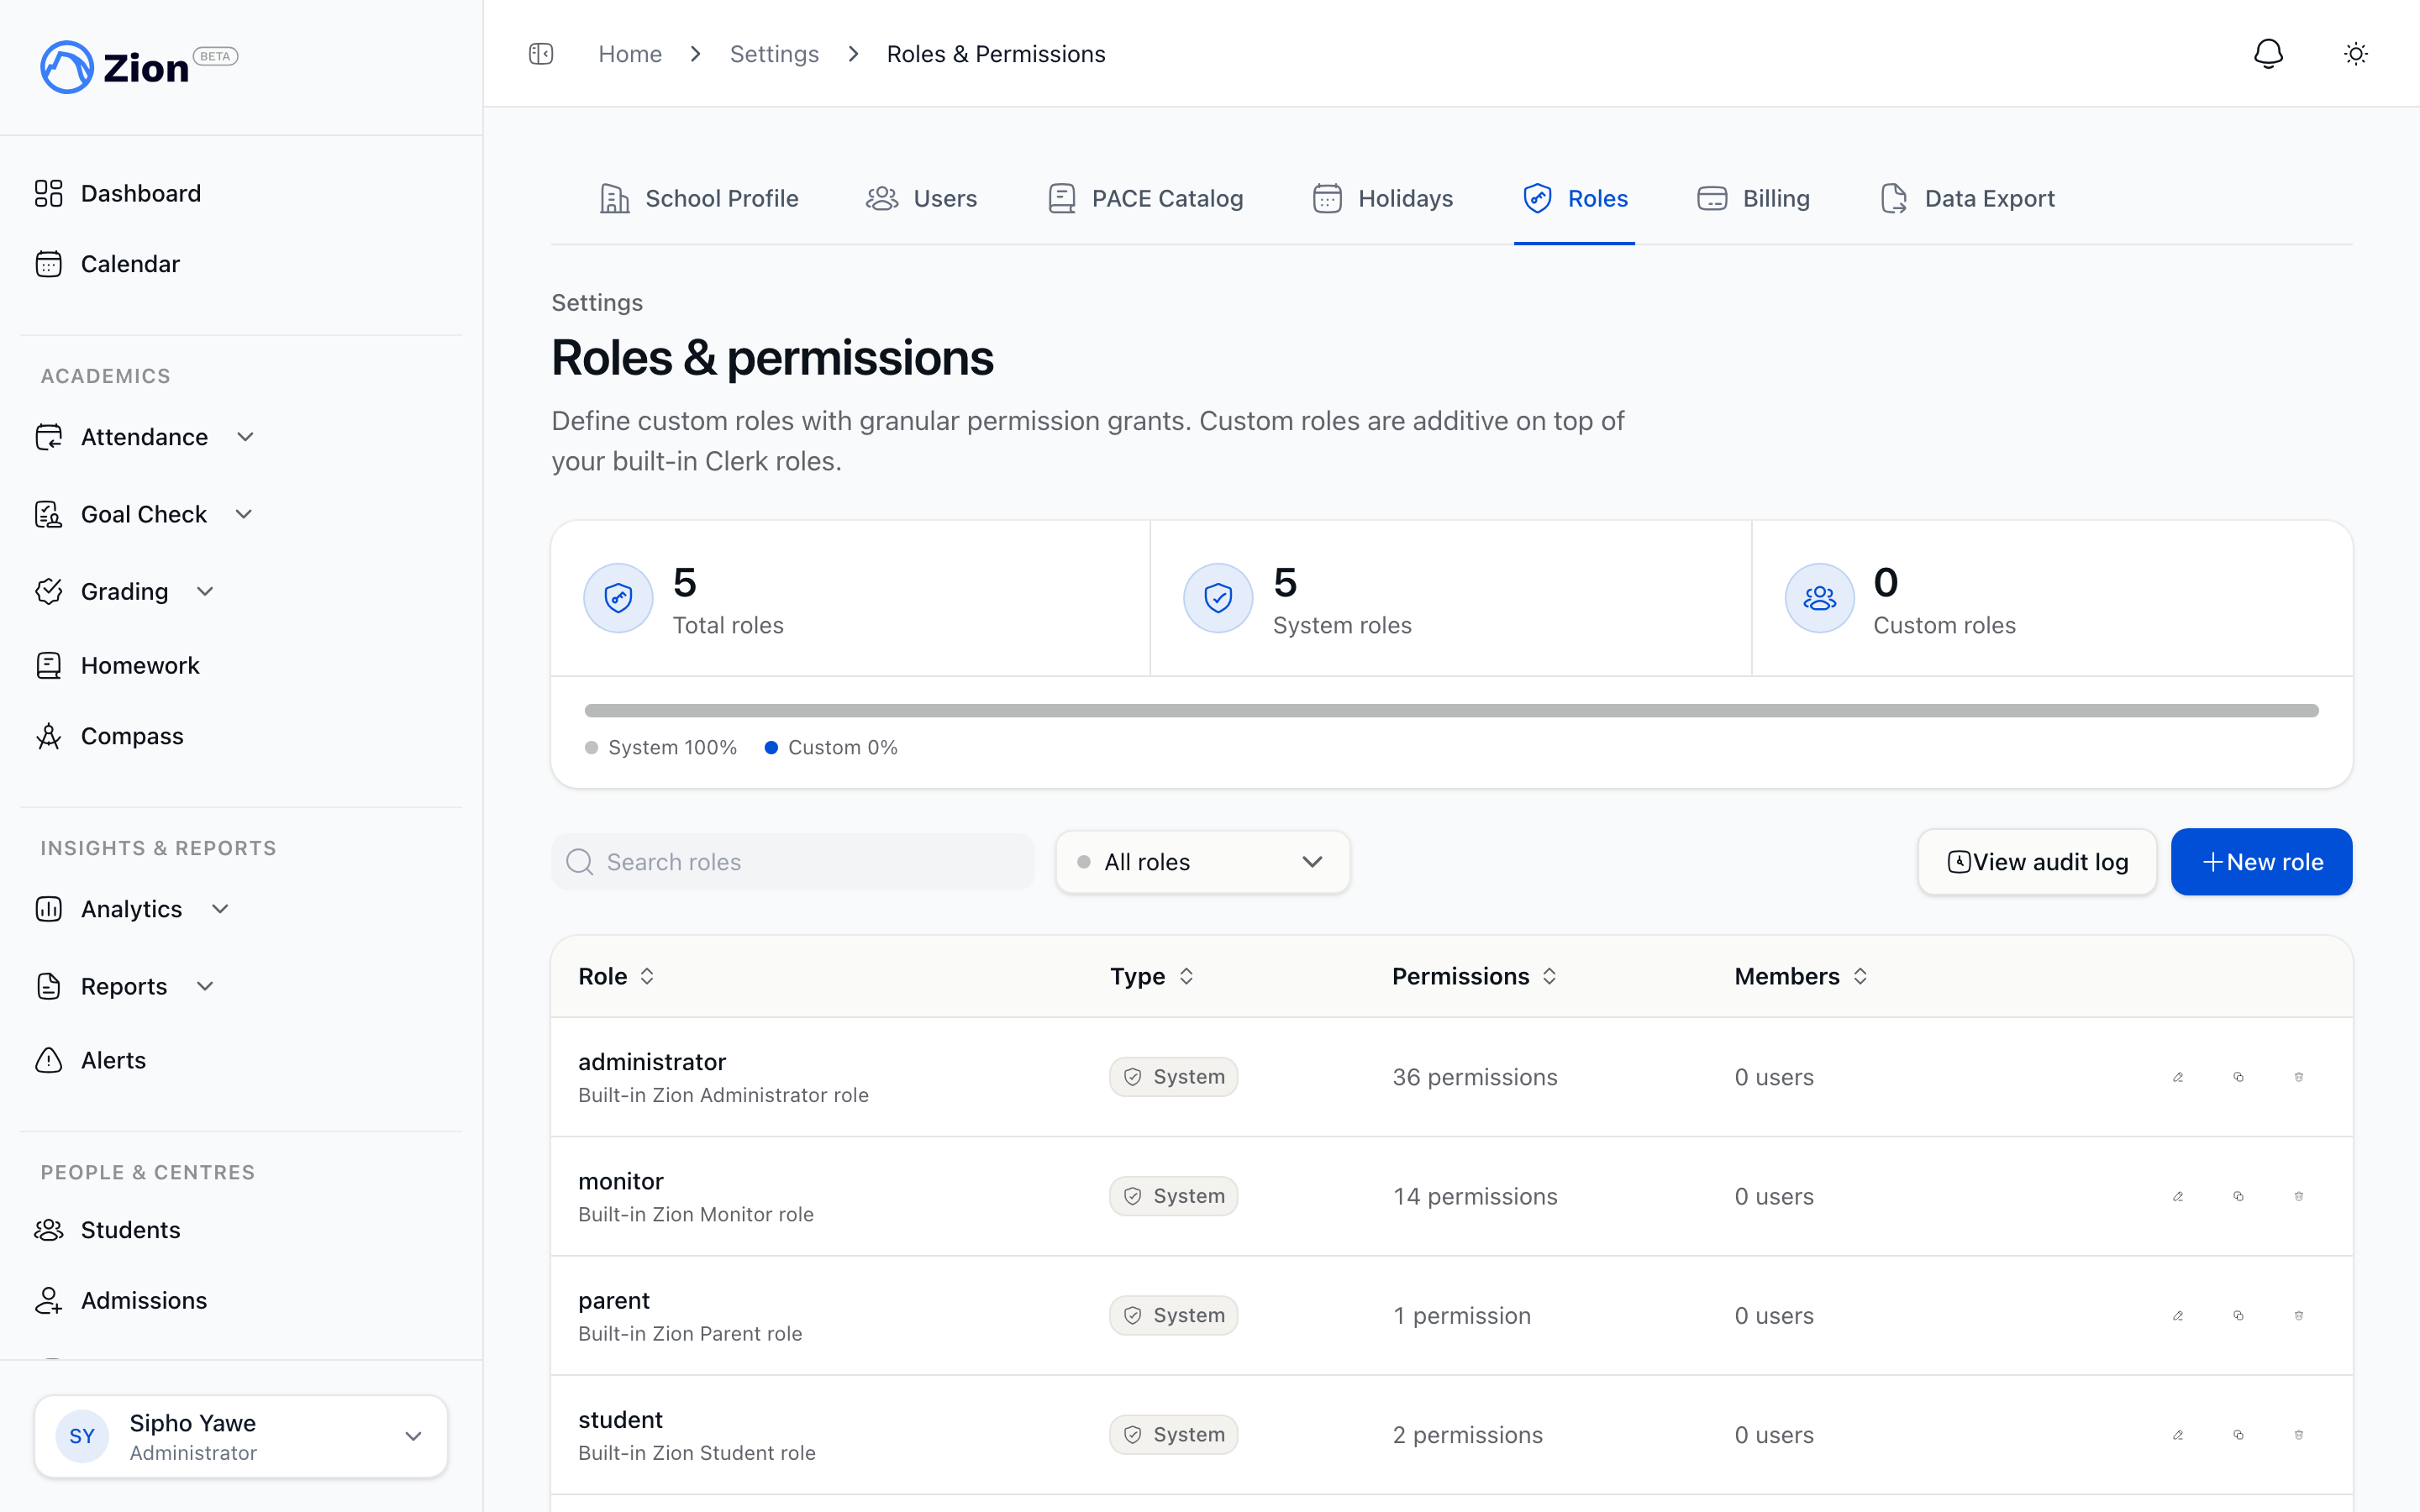Screen dimensions: 2420x1512
Task: Switch to the Holidays tab
Action: [x=1383, y=198]
